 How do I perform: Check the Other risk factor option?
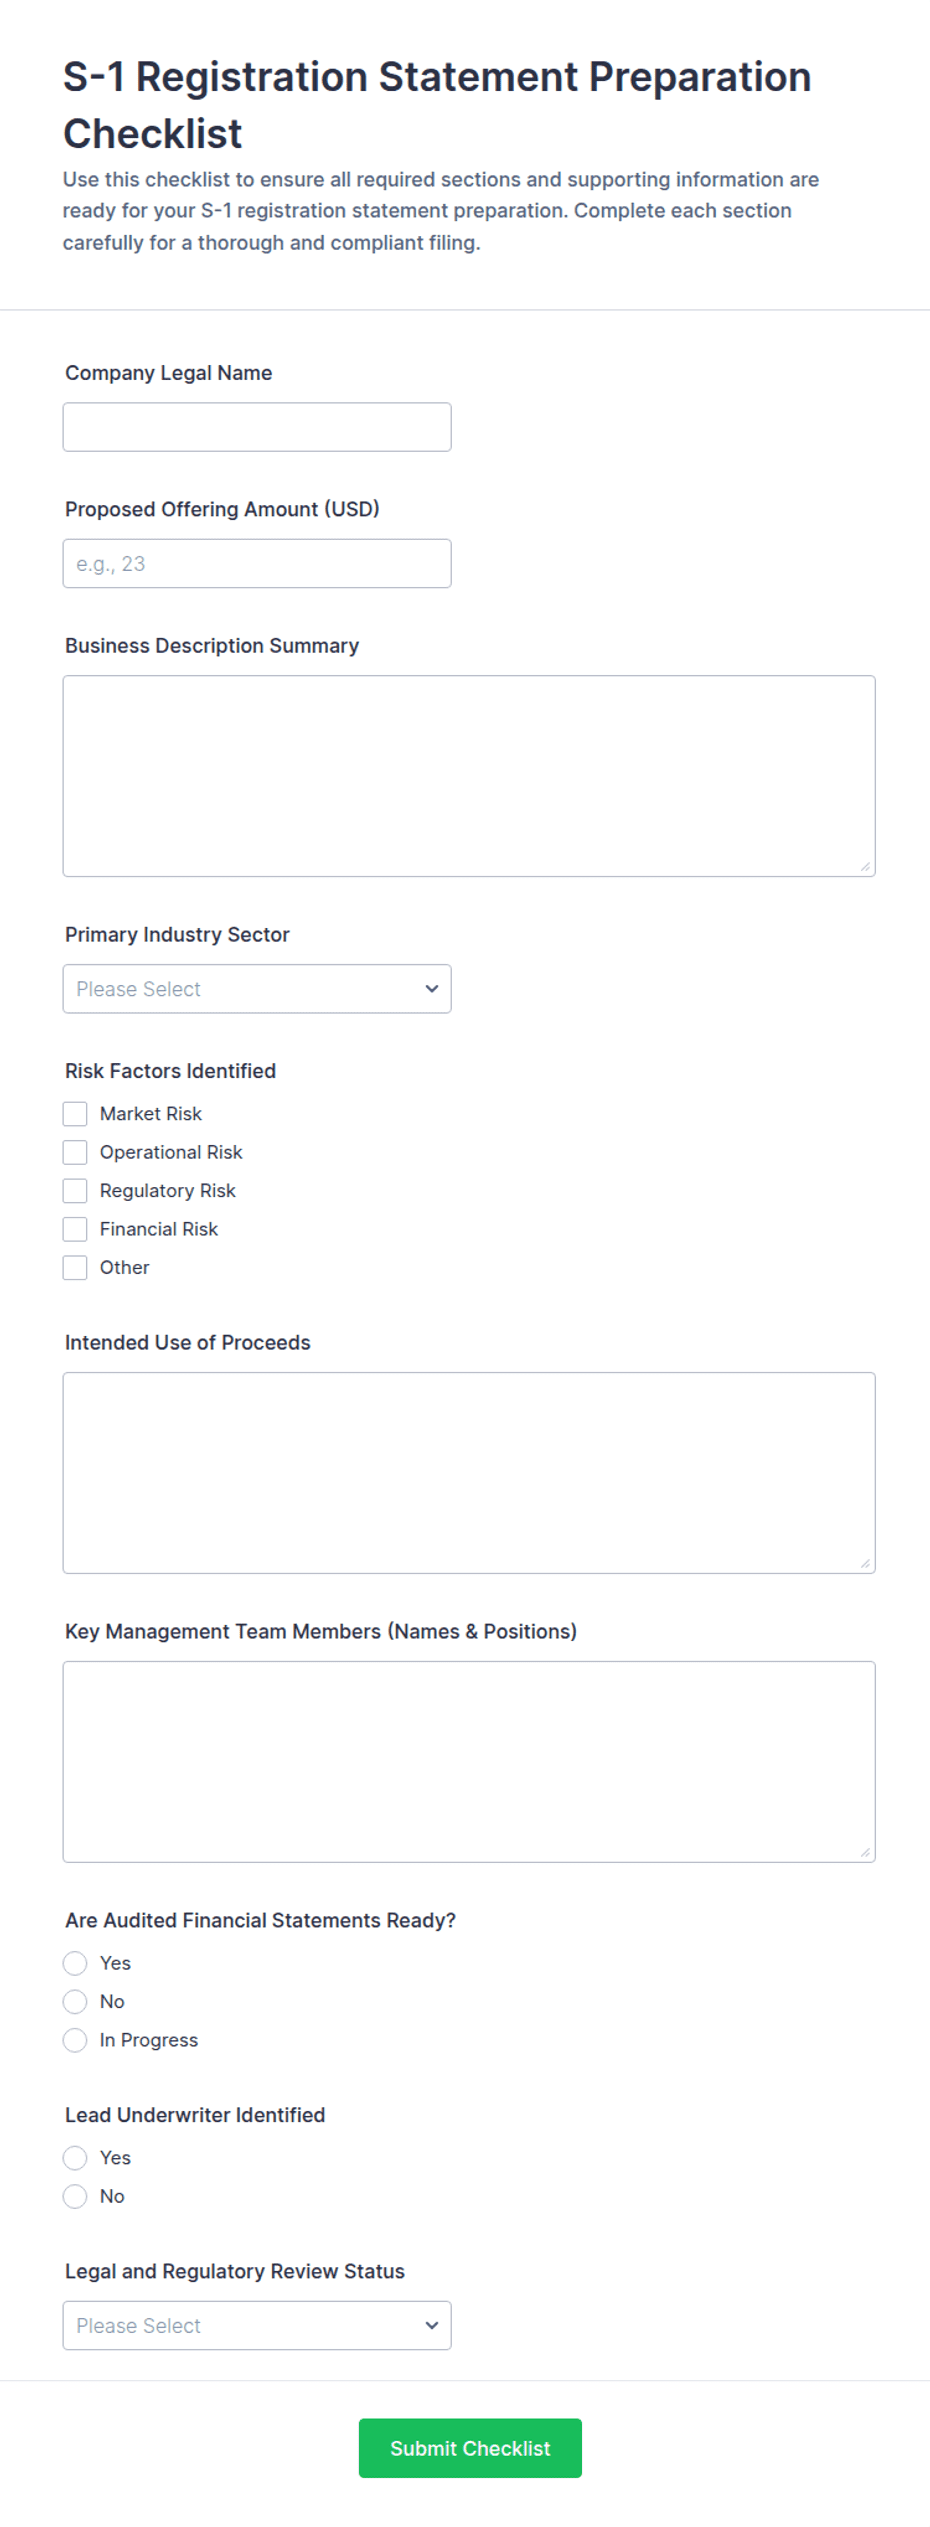pos(75,1267)
